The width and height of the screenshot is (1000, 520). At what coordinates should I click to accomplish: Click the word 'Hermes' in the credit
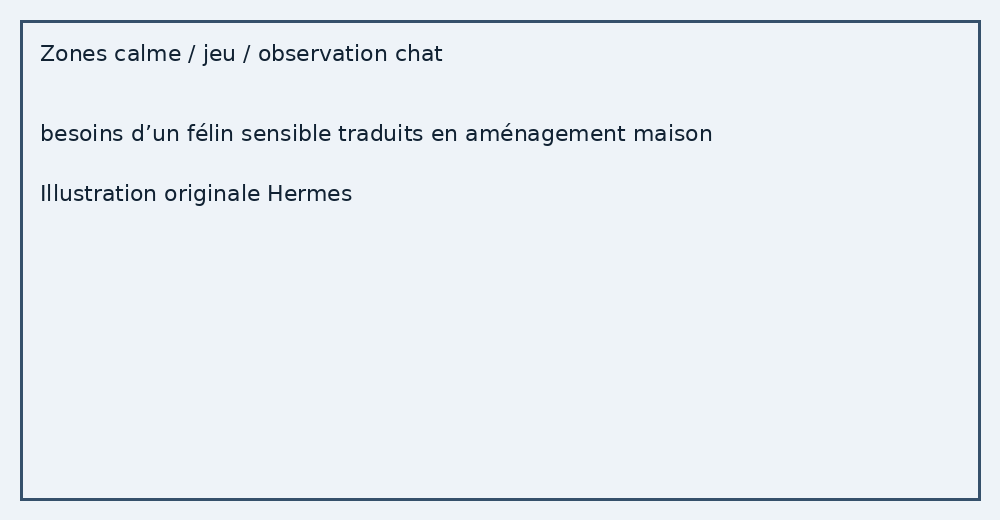(309, 193)
